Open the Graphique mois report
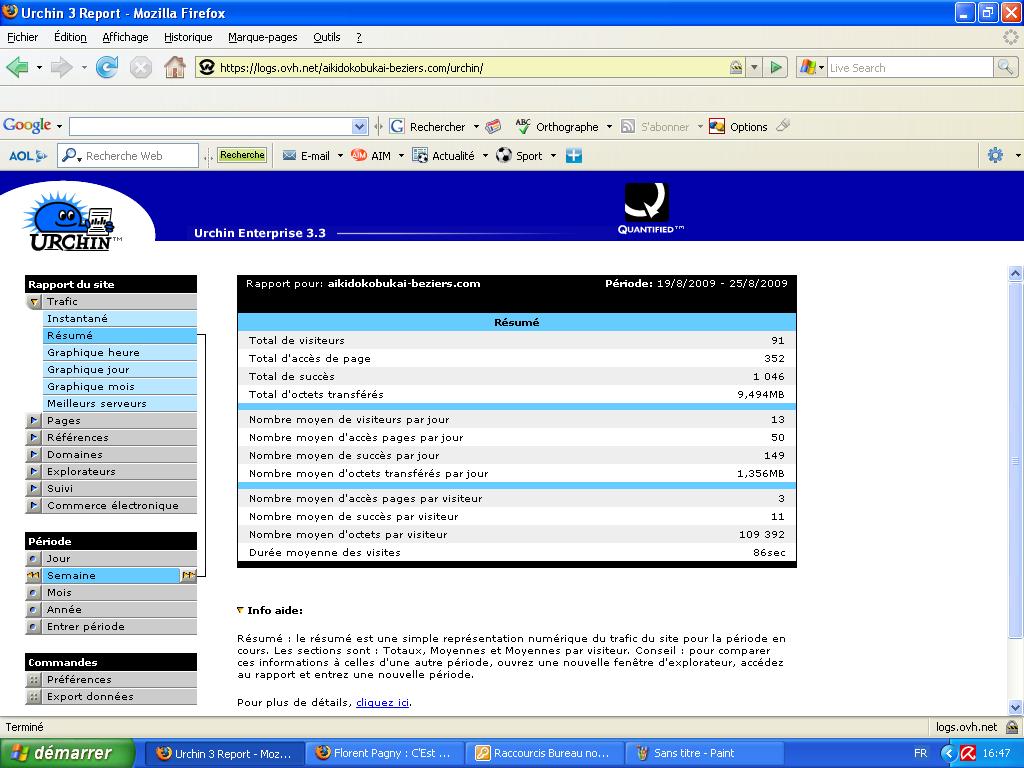 pyautogui.click(x=120, y=387)
